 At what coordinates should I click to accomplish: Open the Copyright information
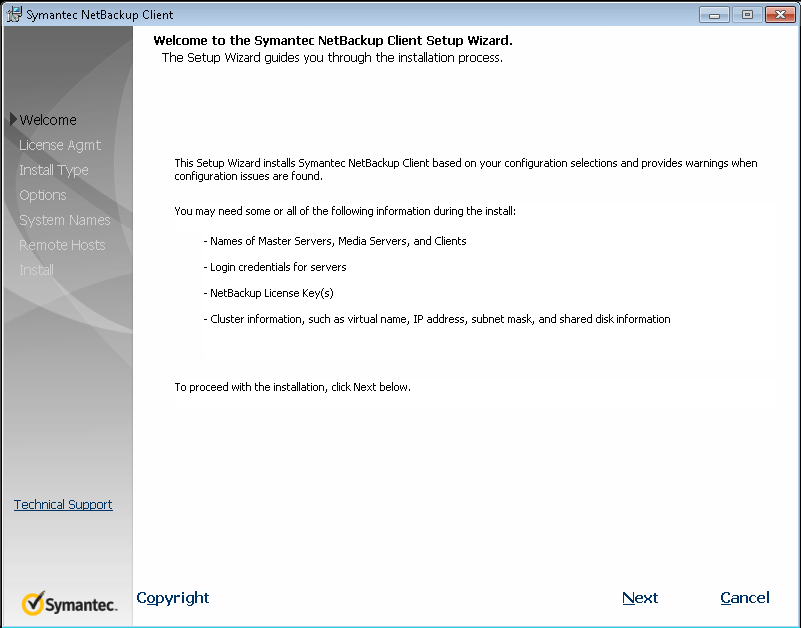coord(172,598)
